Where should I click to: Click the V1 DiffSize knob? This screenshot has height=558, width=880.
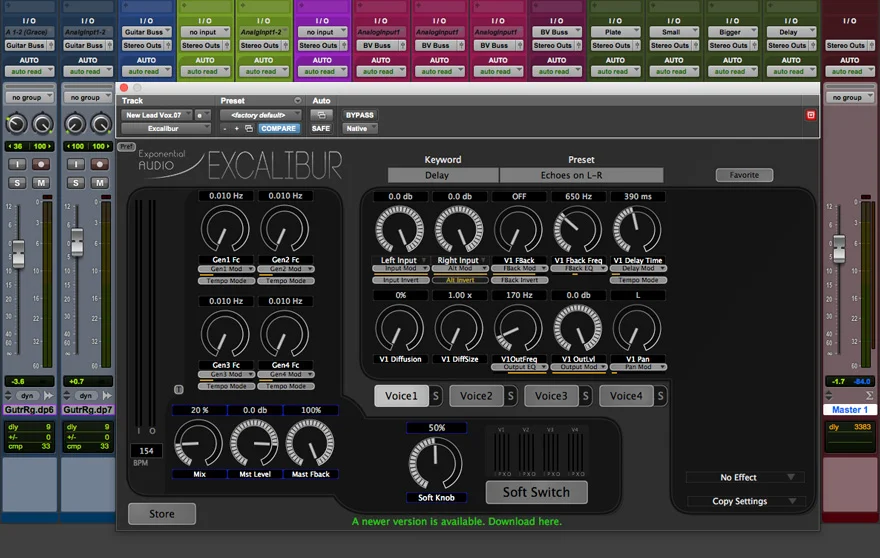(459, 329)
